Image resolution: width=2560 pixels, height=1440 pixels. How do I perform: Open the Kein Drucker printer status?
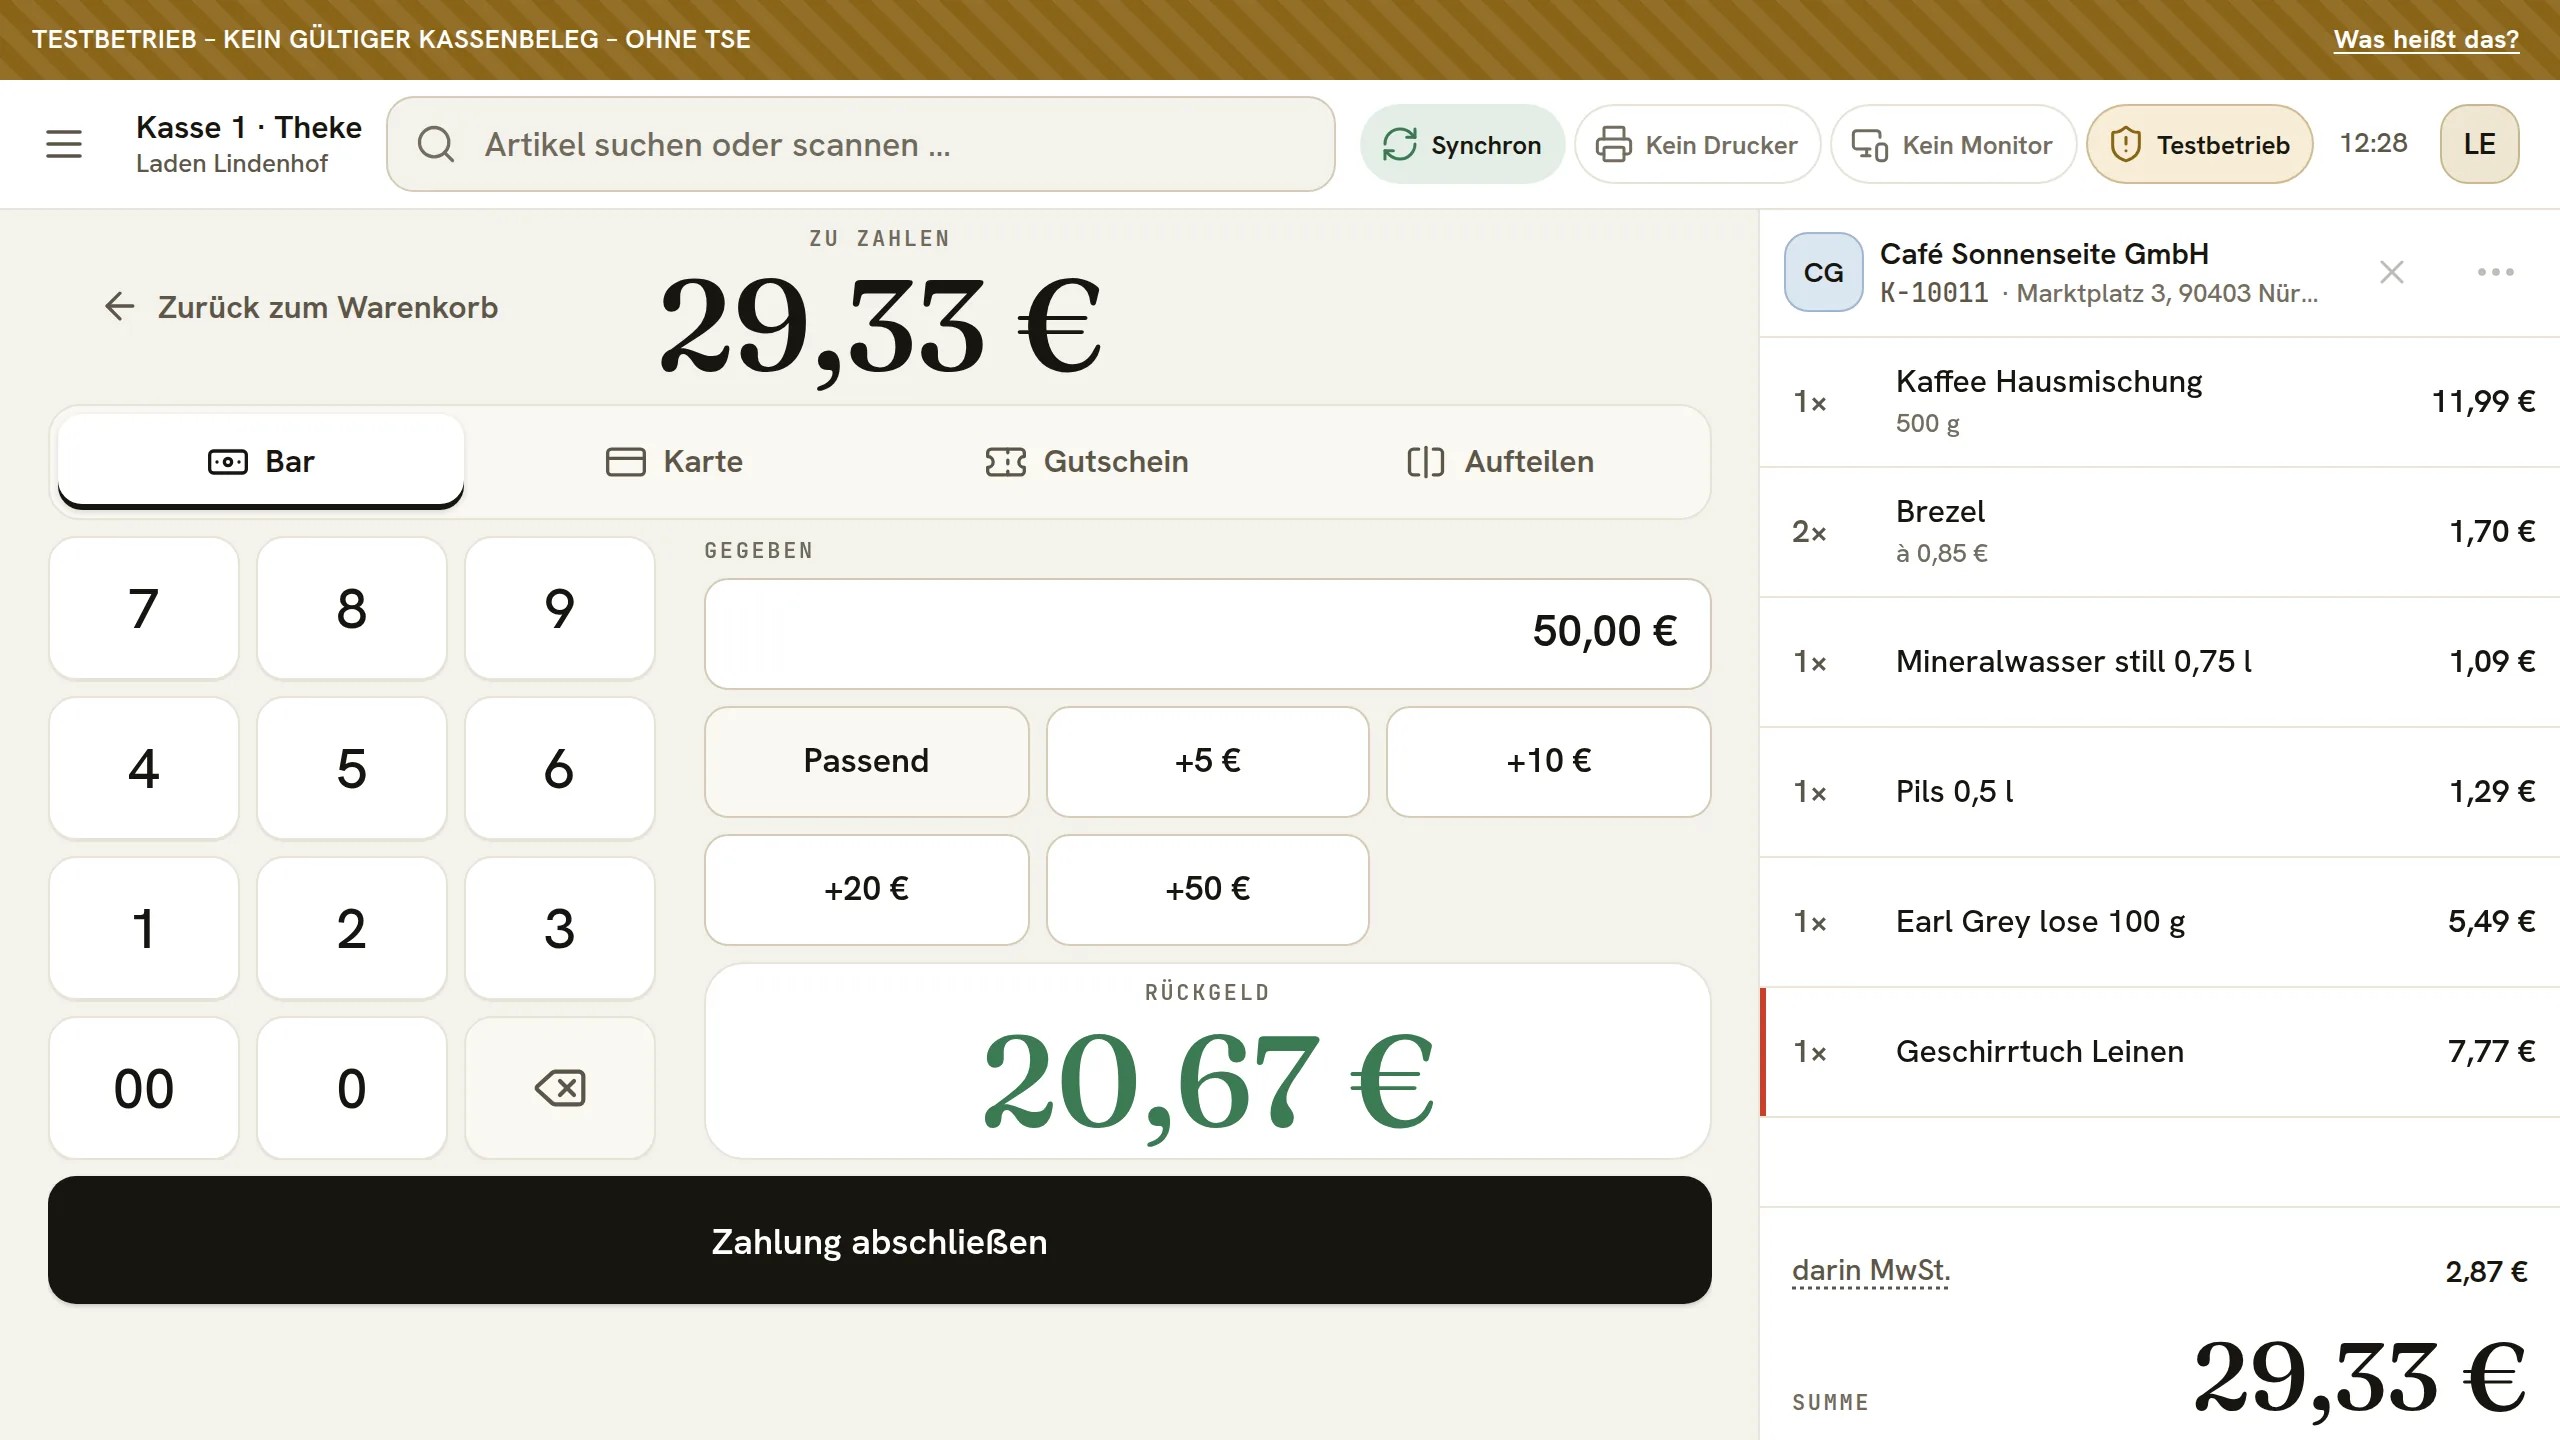tap(1697, 144)
